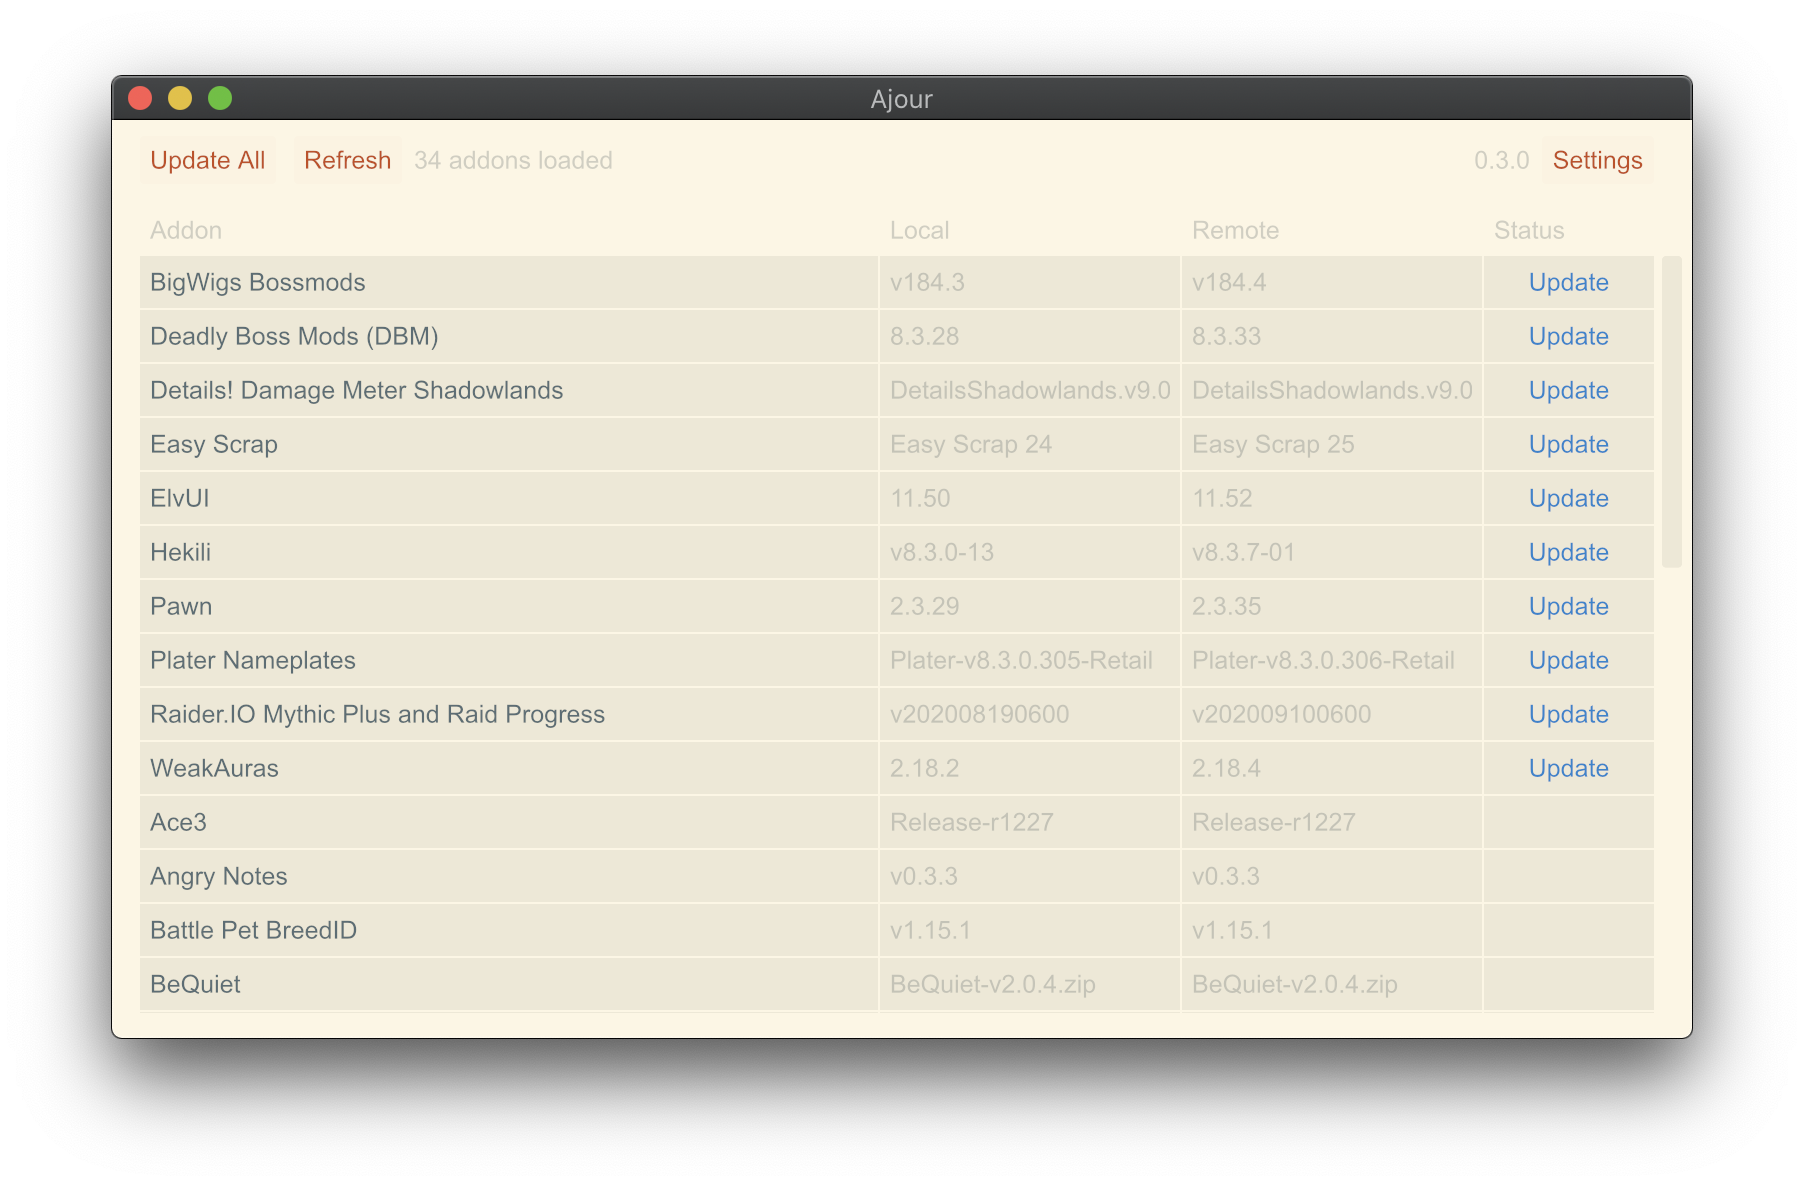Select the WeakAuras addon name
Screen dimensions: 1804x1186
point(214,768)
